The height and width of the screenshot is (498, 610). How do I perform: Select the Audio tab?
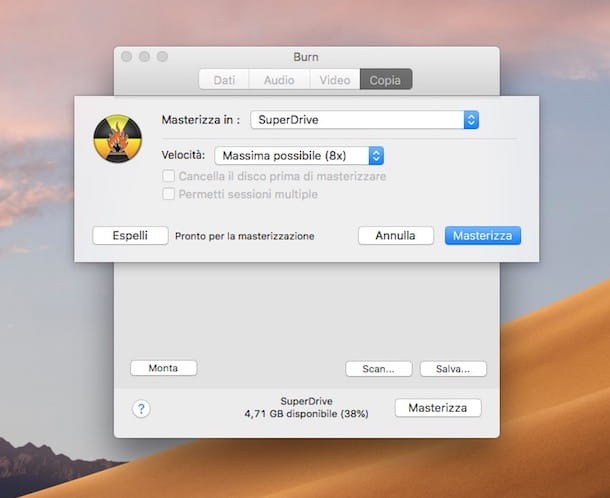(279, 80)
